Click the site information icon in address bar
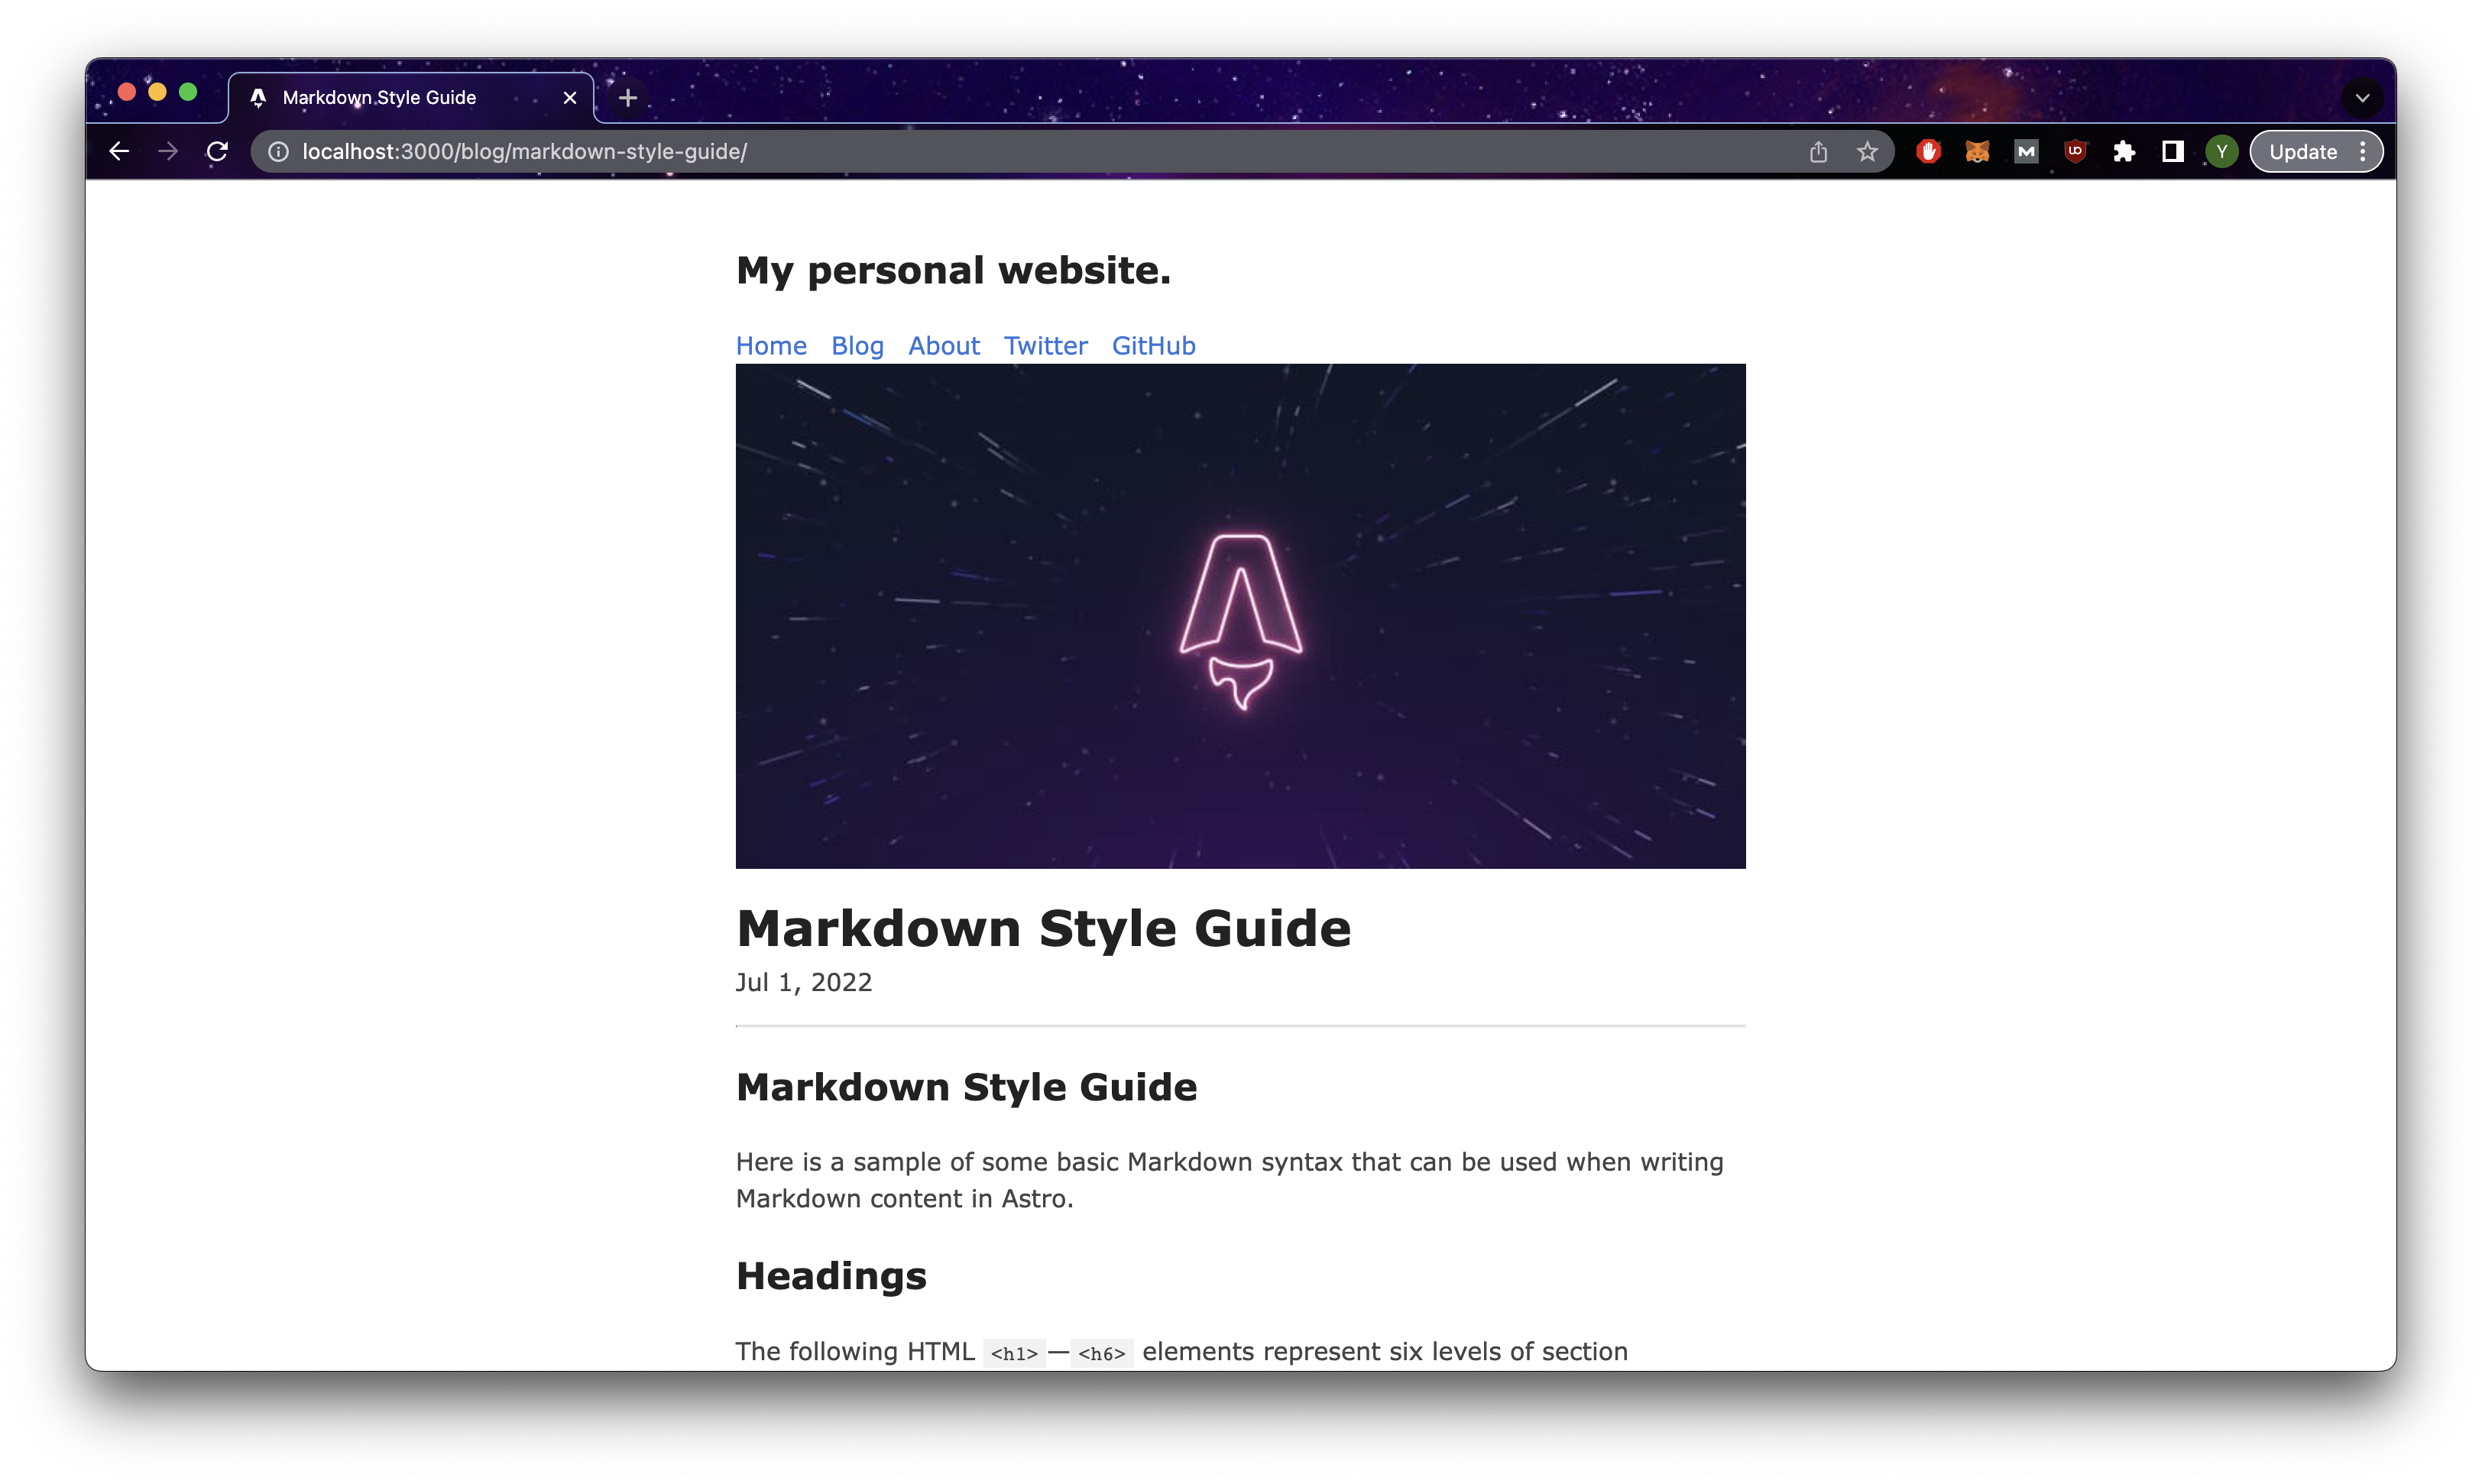This screenshot has height=1484, width=2482. 279,152
